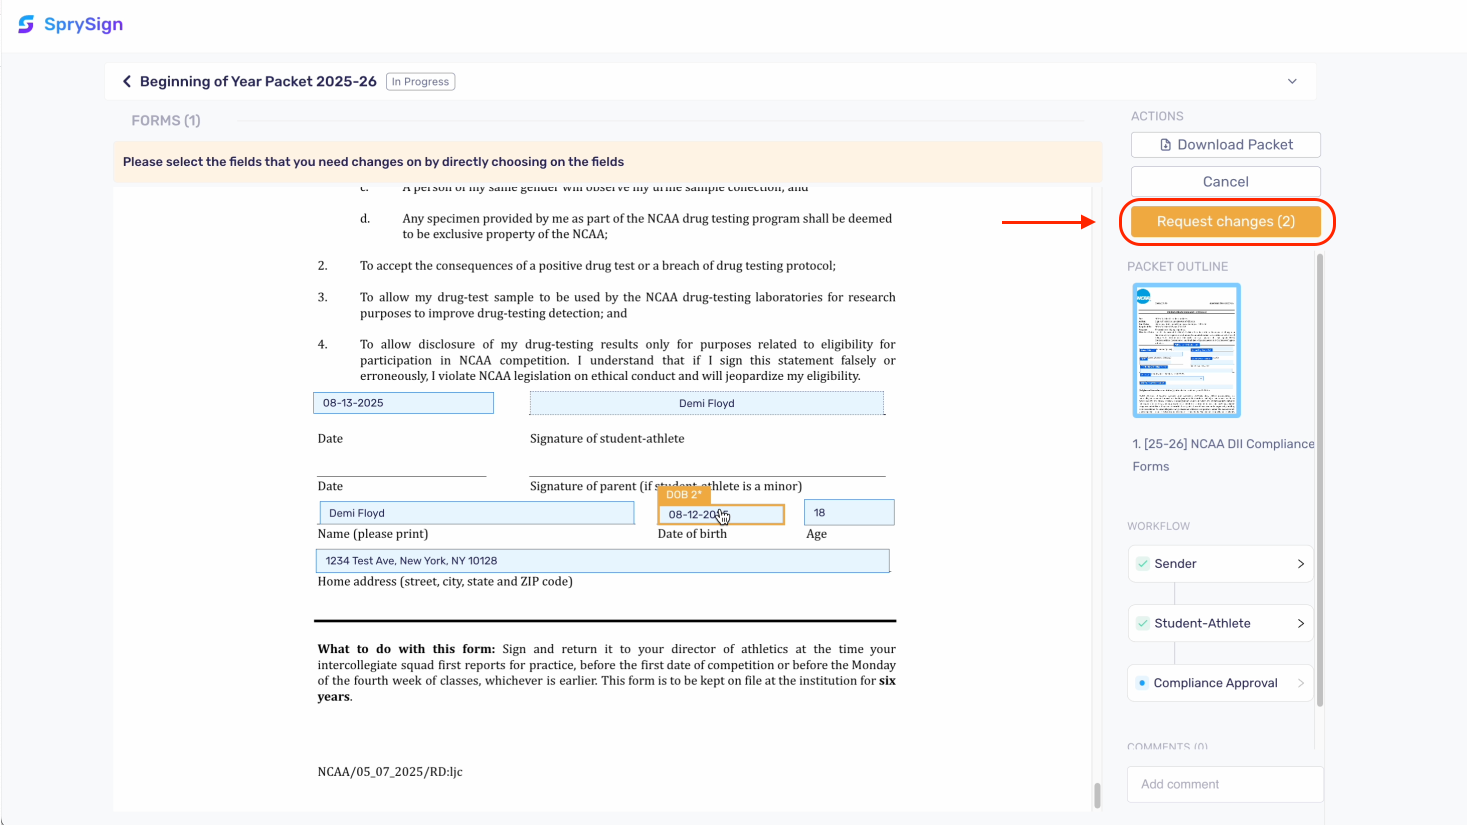Viewport: 1467px width, 825px height.
Task: Click the "Signature of student-athlete" label
Action: [607, 438]
